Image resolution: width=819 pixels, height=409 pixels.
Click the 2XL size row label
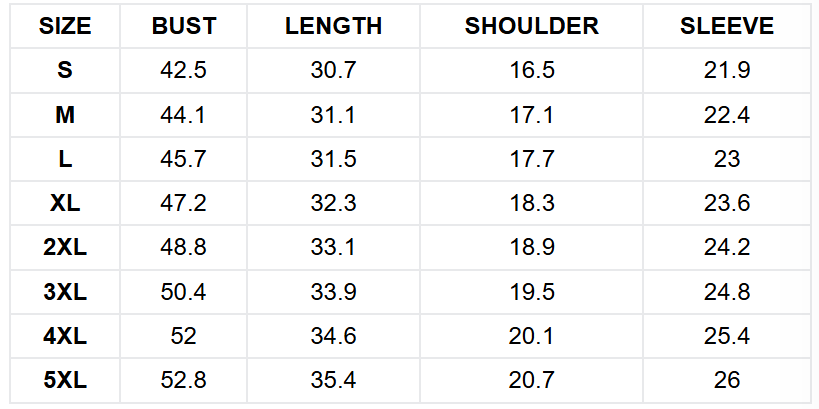tap(65, 247)
